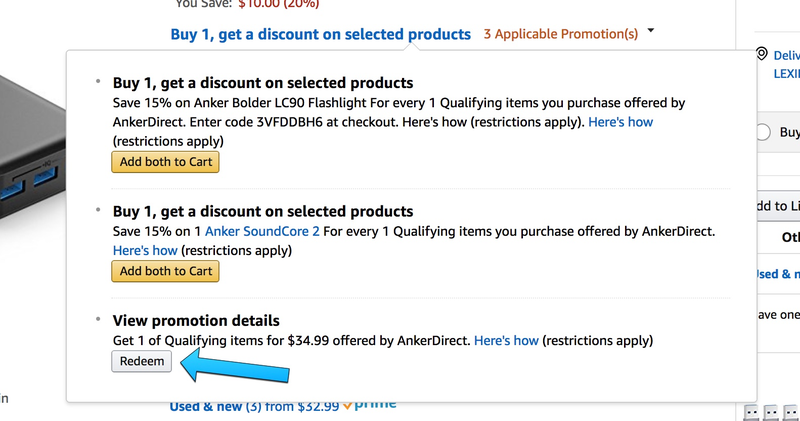Screen dimensions: 800x421
Task: Open the blue Buy 1 discount heading link
Action: (320, 34)
